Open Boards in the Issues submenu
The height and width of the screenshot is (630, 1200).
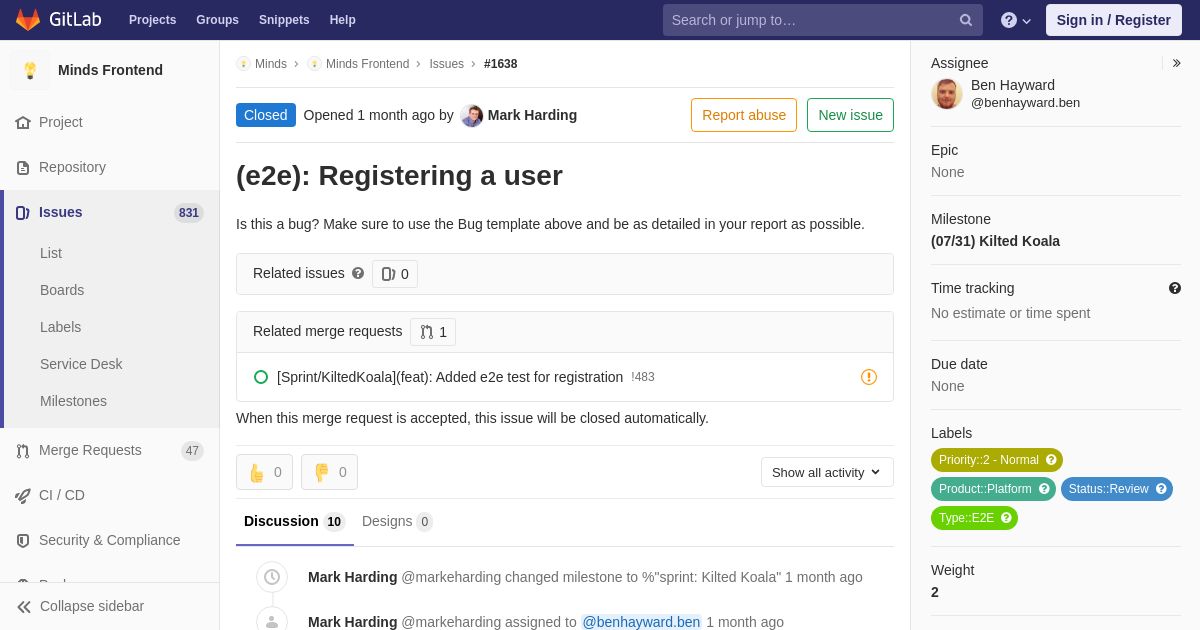click(62, 290)
